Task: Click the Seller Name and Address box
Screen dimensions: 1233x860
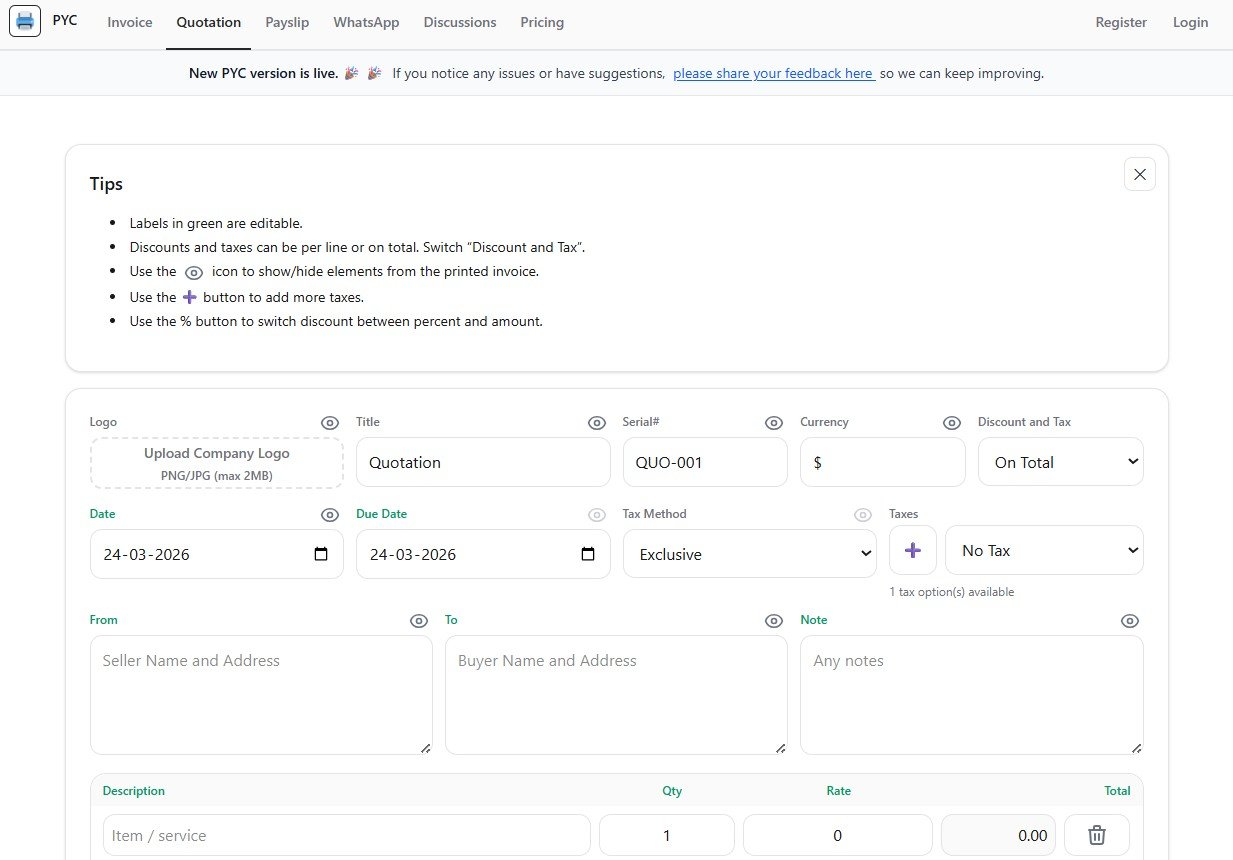Action: (261, 695)
